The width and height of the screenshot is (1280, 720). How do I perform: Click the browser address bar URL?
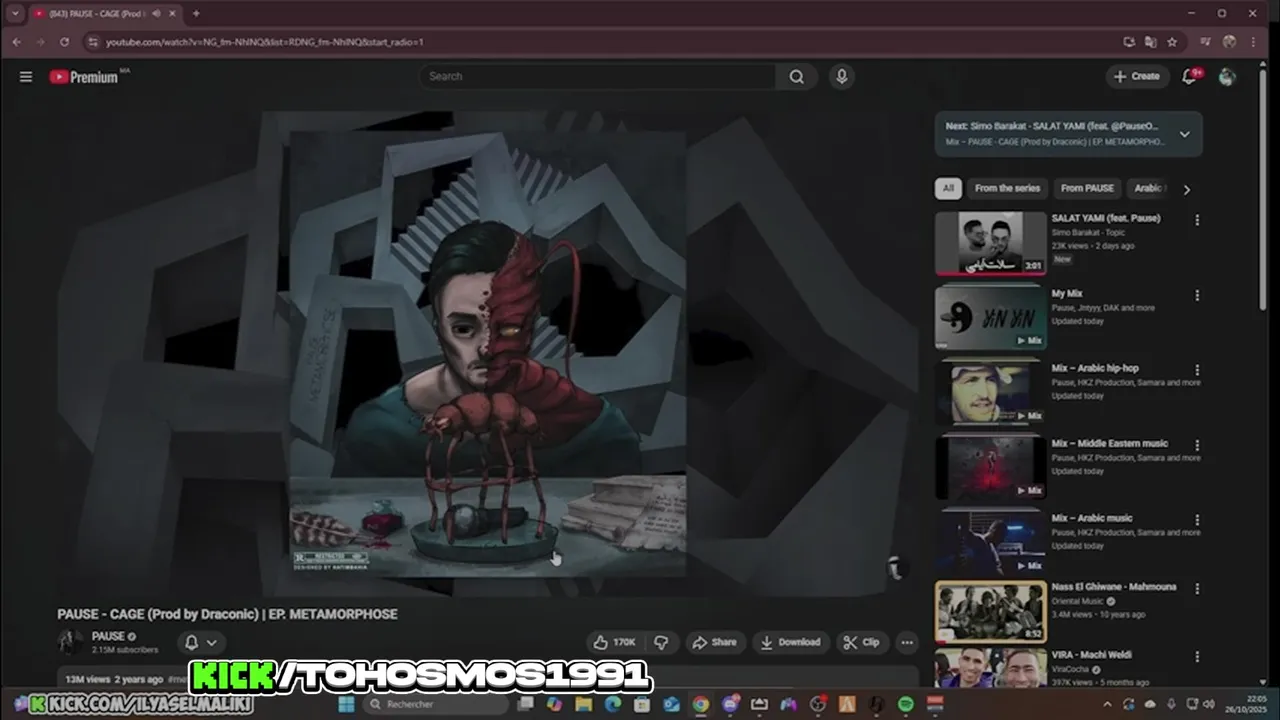[265, 42]
